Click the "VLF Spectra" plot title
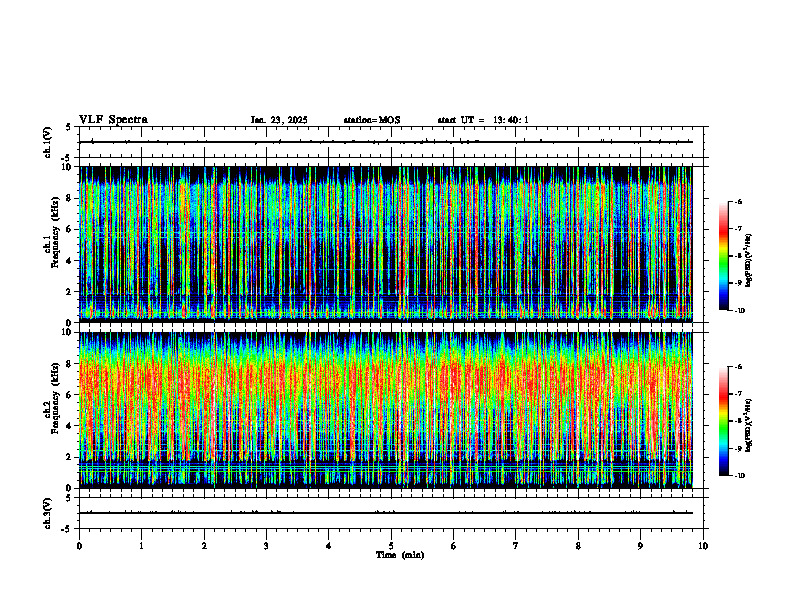Viewport: 792px width, 612px height. 113,120
